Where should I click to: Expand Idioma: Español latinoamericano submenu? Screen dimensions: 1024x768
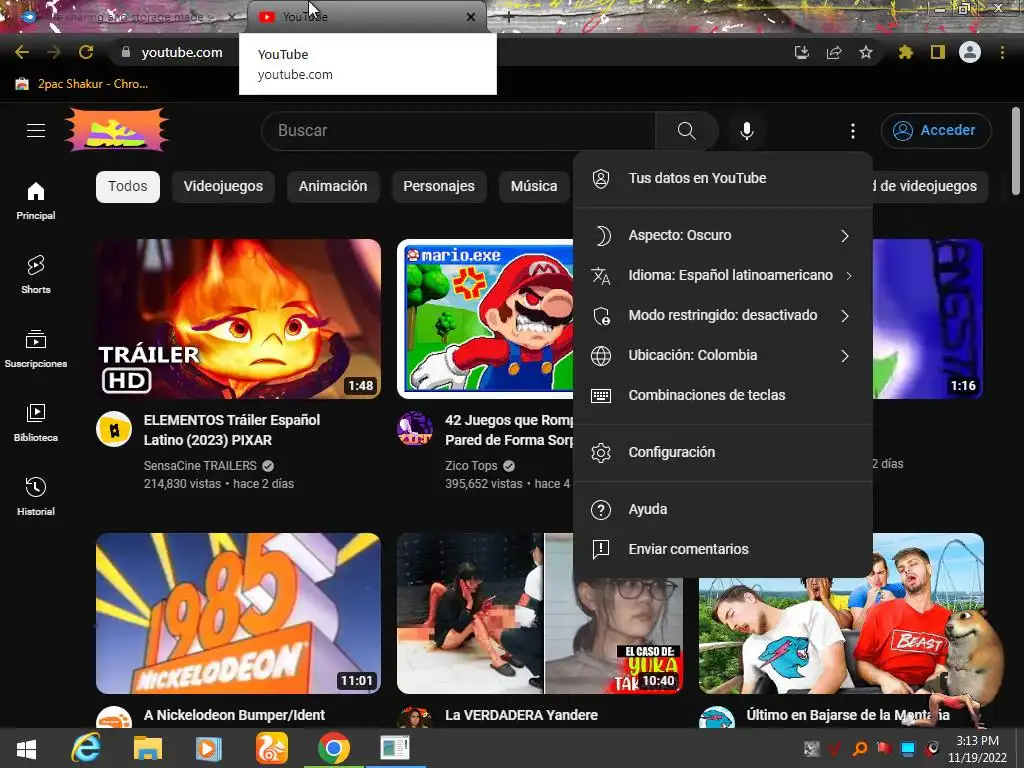pyautogui.click(x=723, y=275)
